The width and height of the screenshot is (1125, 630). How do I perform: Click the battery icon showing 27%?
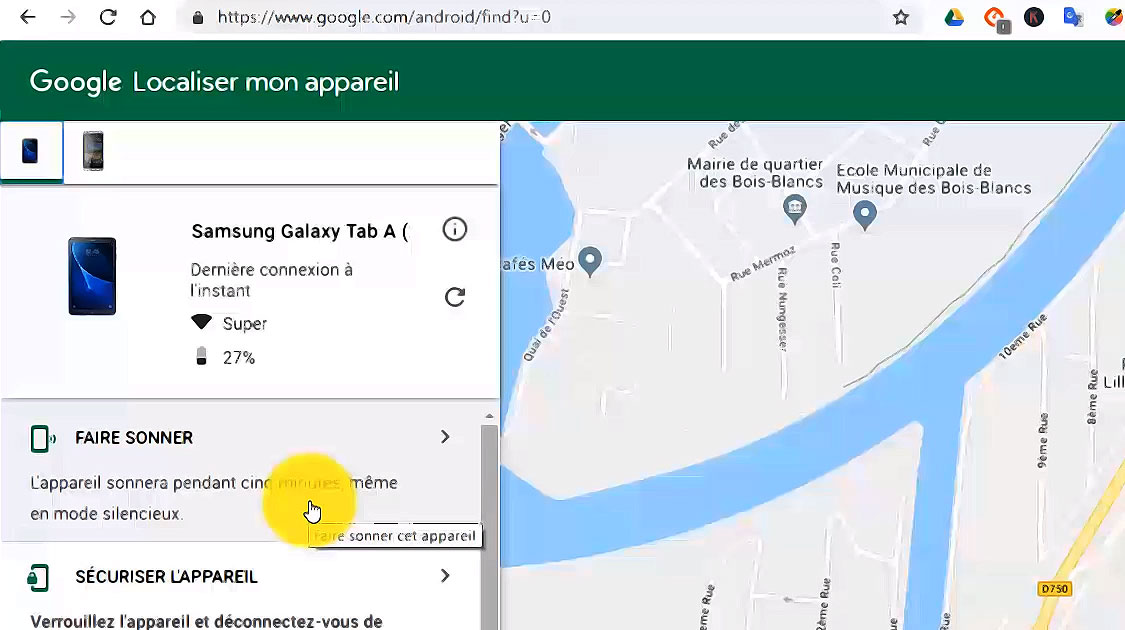(202, 356)
